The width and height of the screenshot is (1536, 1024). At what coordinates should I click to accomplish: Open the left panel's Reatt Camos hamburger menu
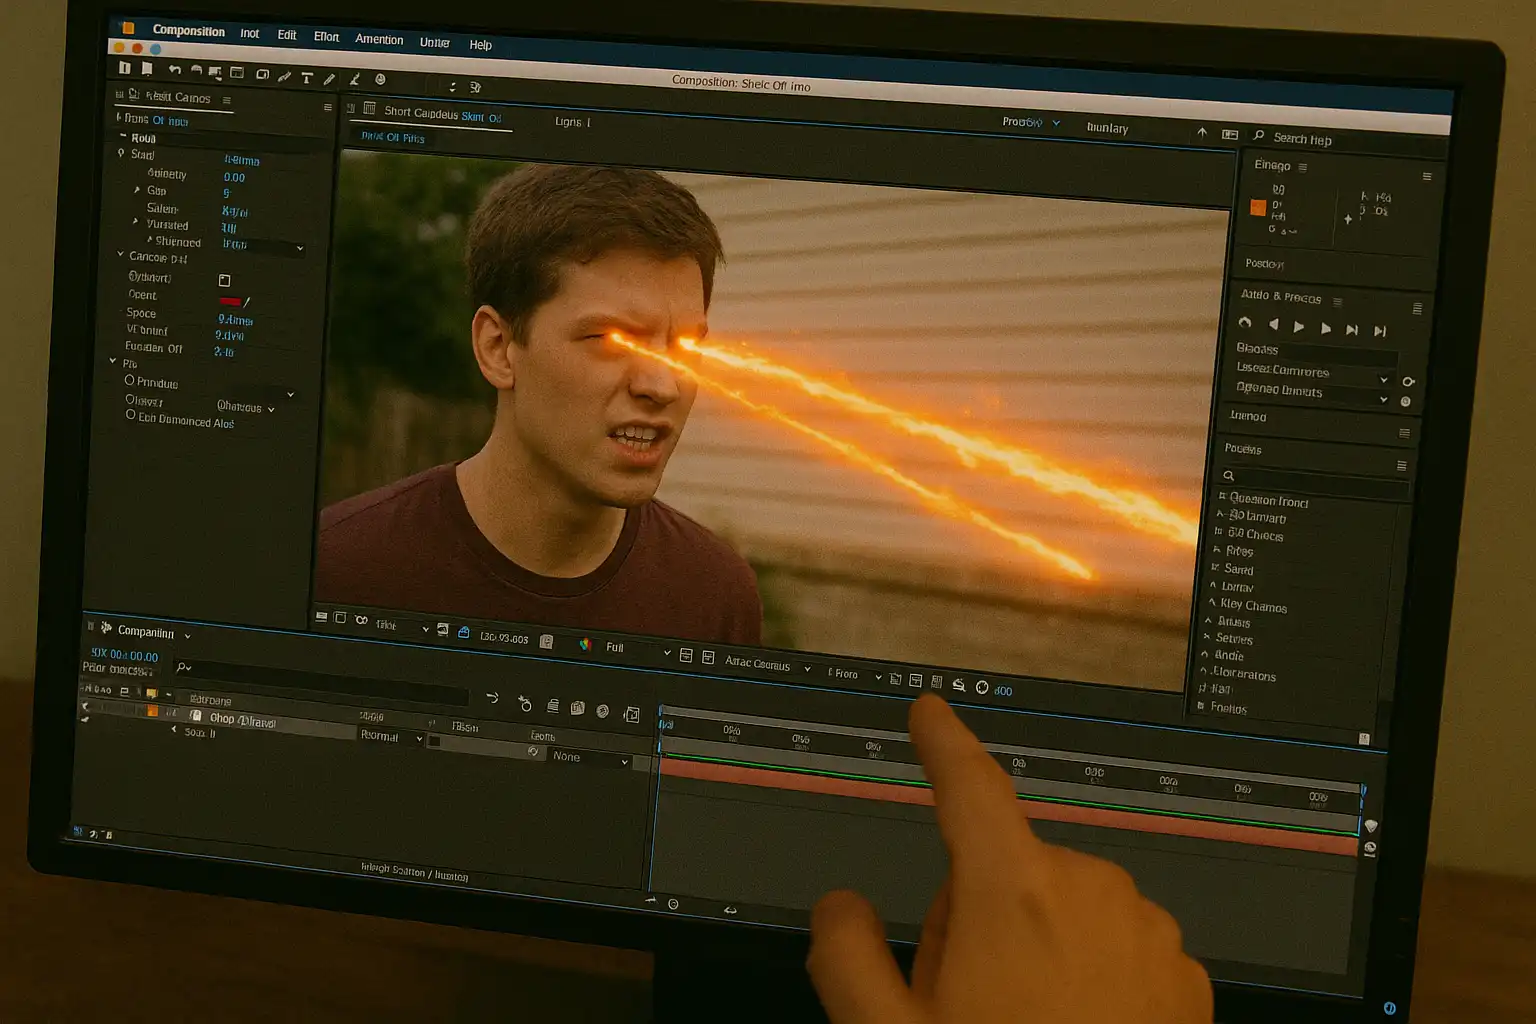227,100
